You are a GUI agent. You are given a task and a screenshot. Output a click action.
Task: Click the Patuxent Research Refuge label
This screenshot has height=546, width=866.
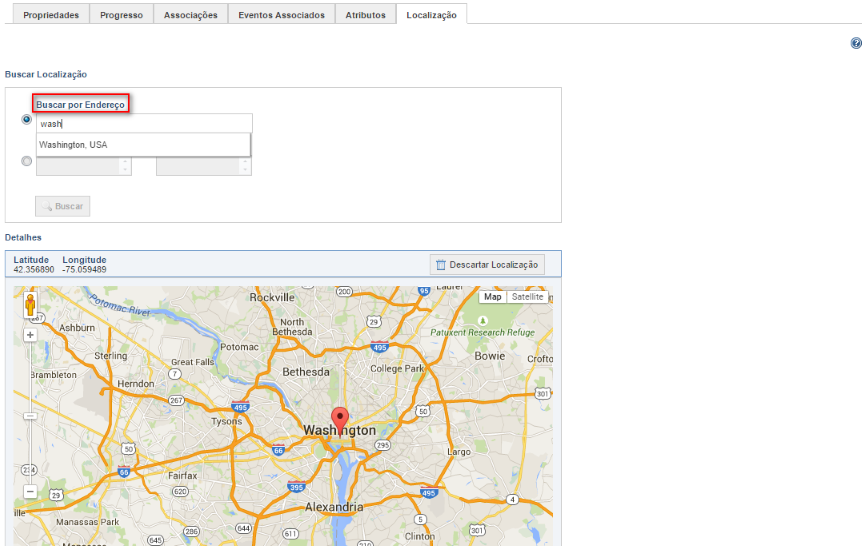[x=483, y=332]
